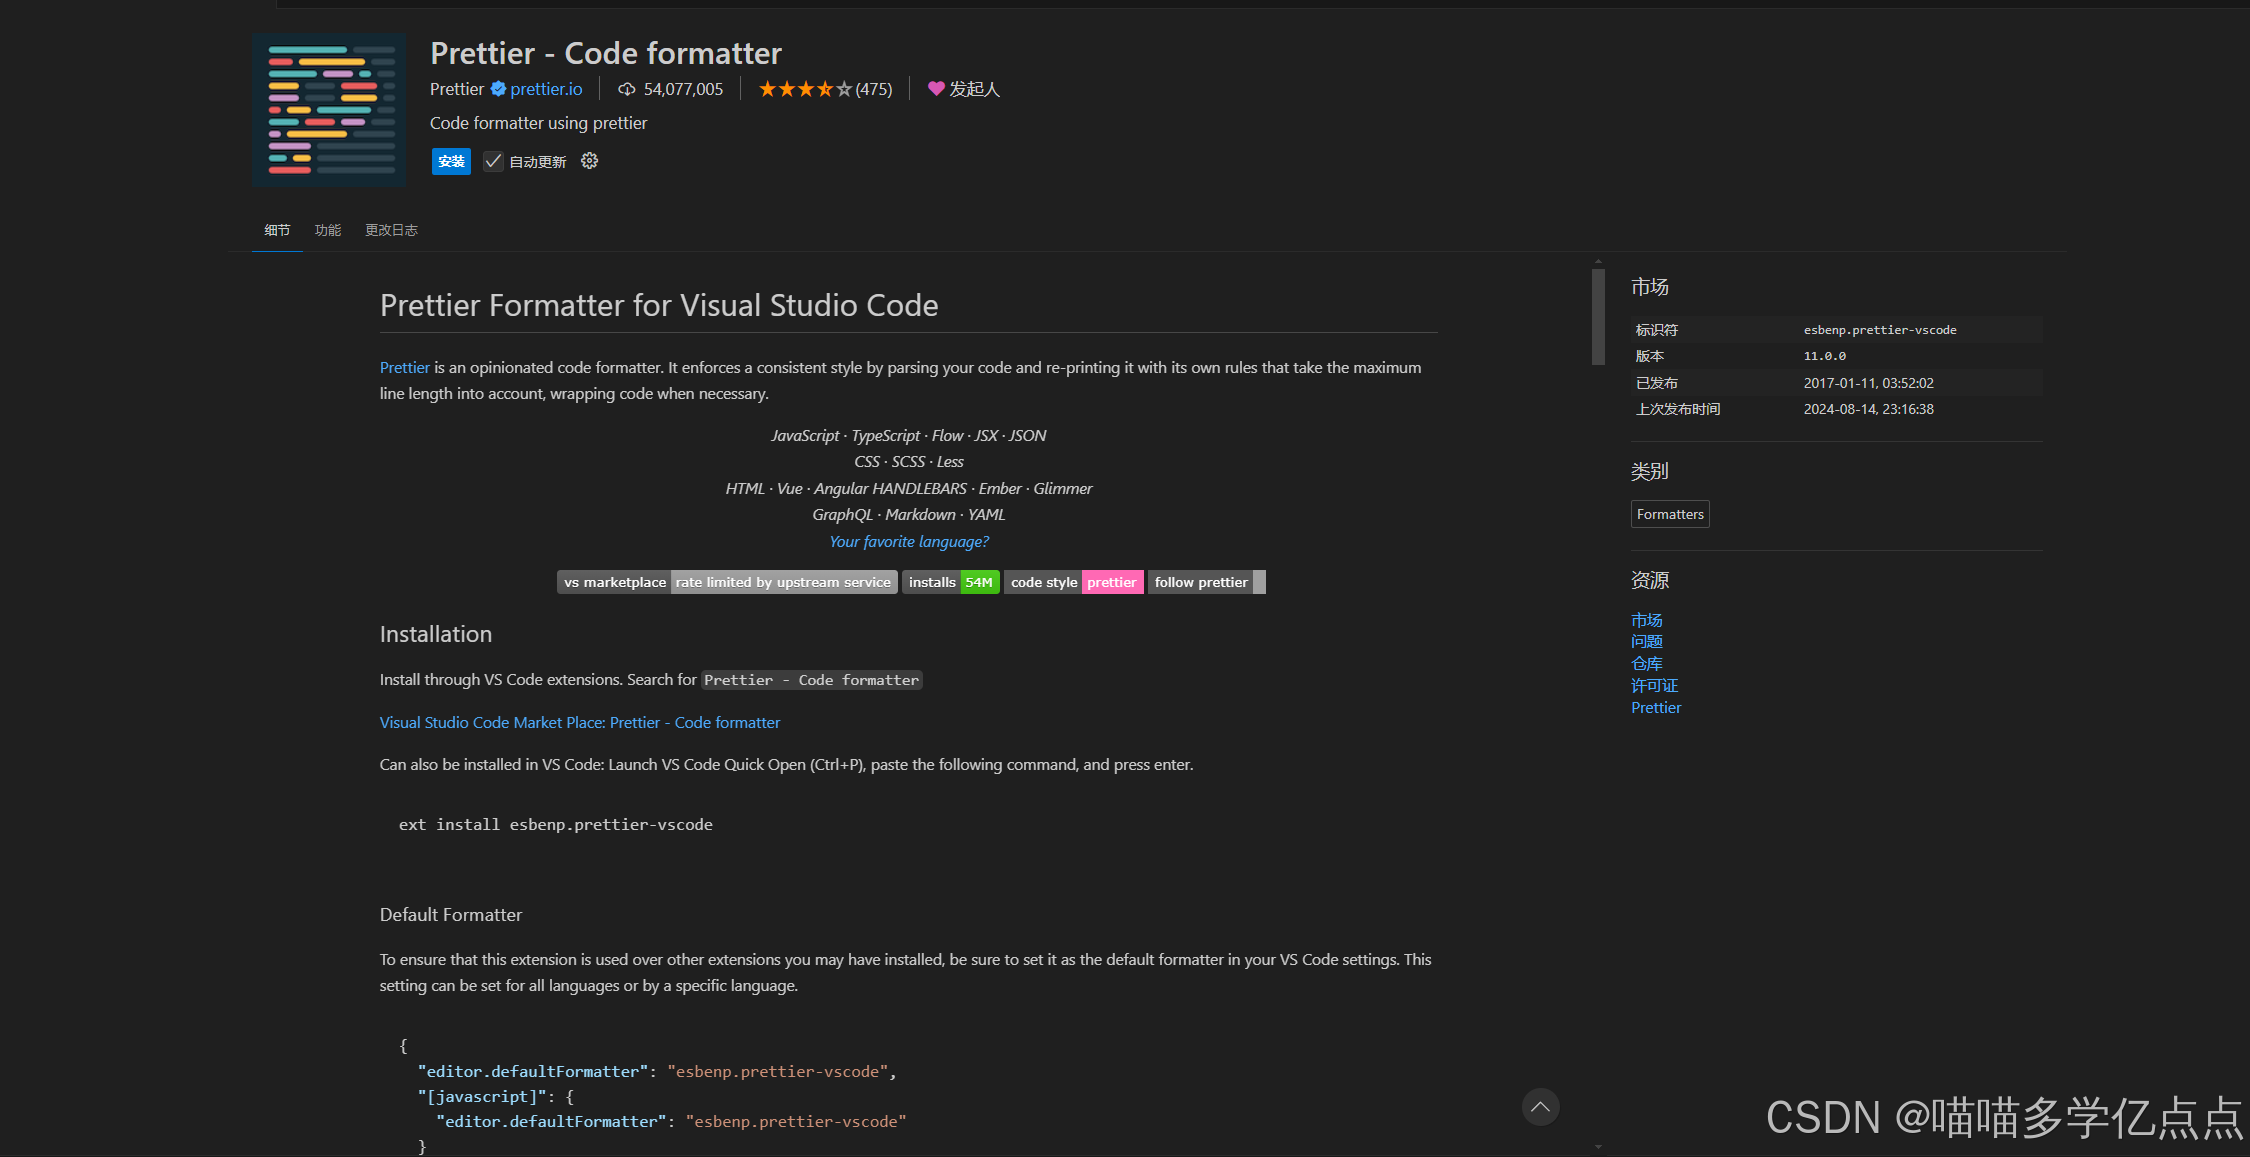This screenshot has height=1157, width=2250.
Task: Toggle the auto-update checkbox
Action: click(x=493, y=161)
